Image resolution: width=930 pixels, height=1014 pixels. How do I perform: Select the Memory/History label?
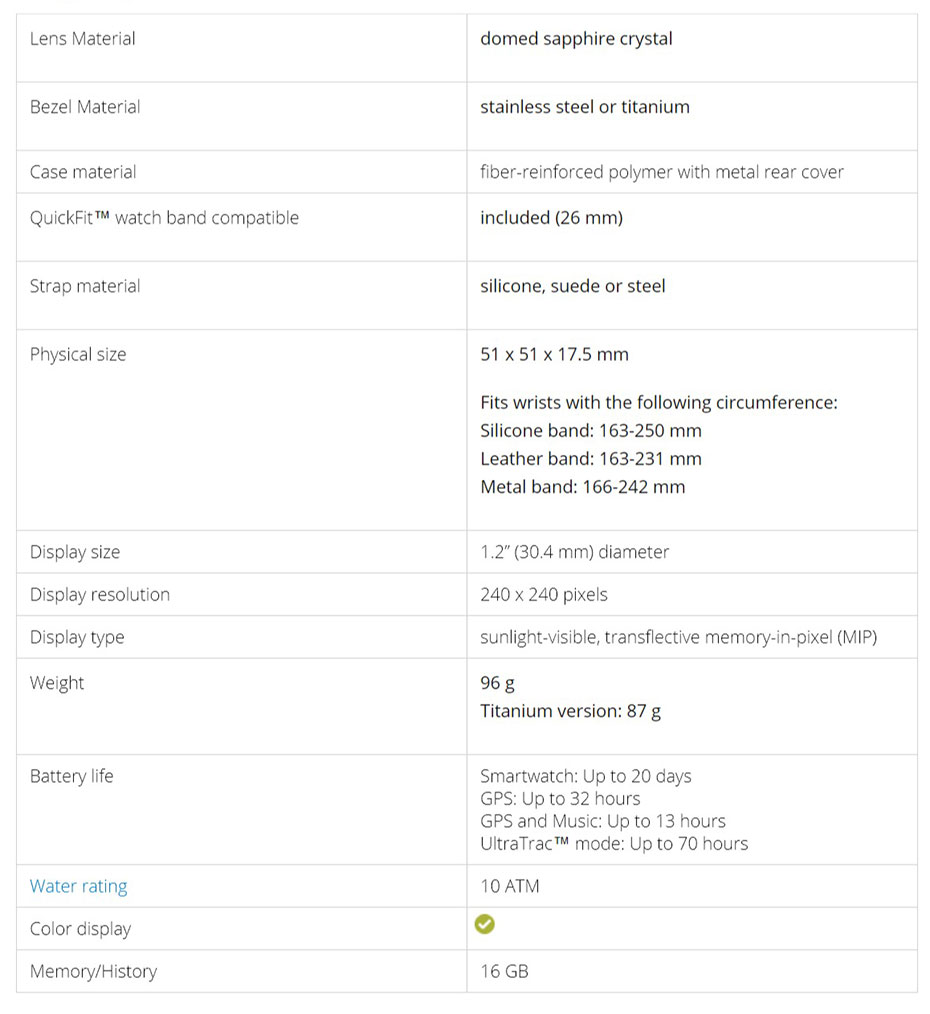(x=93, y=971)
